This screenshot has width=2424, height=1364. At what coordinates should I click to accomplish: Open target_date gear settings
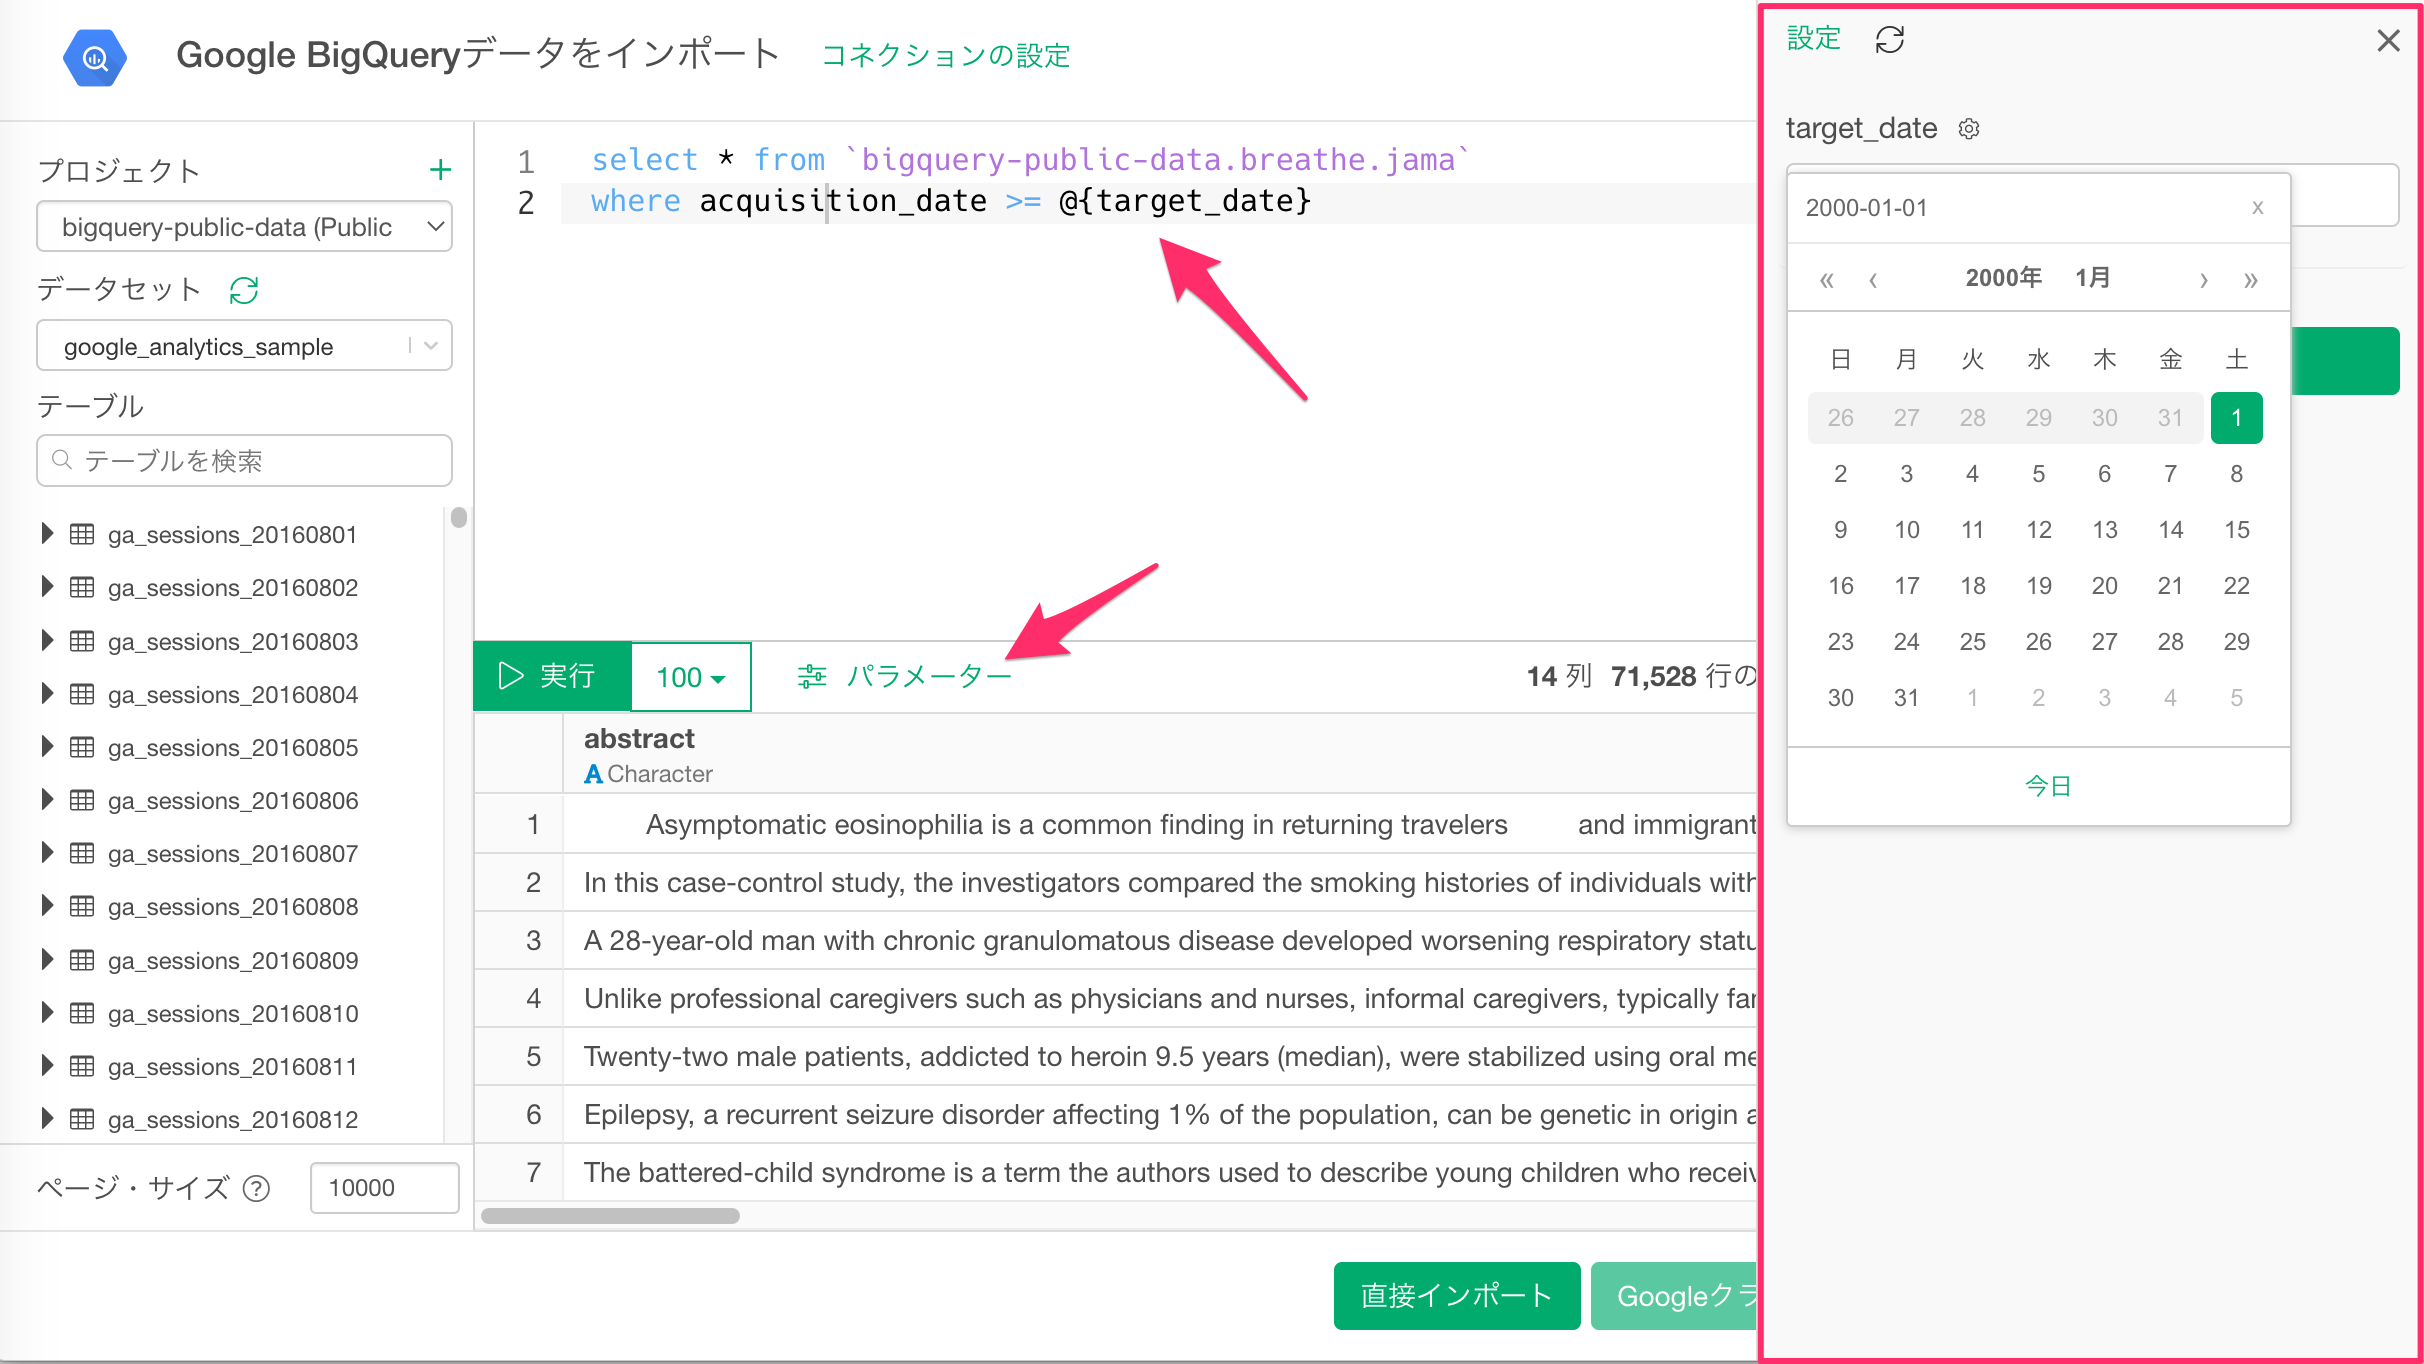click(1969, 129)
